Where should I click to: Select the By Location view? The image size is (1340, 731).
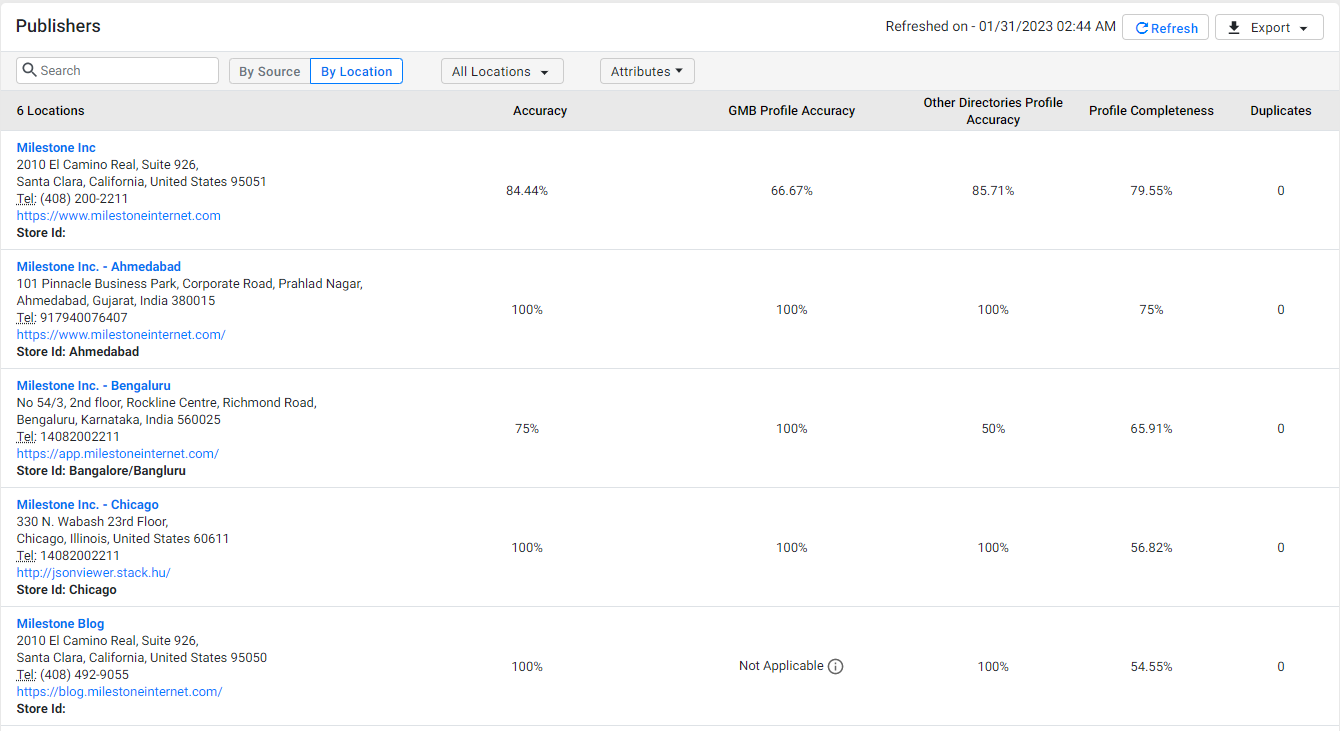click(356, 72)
